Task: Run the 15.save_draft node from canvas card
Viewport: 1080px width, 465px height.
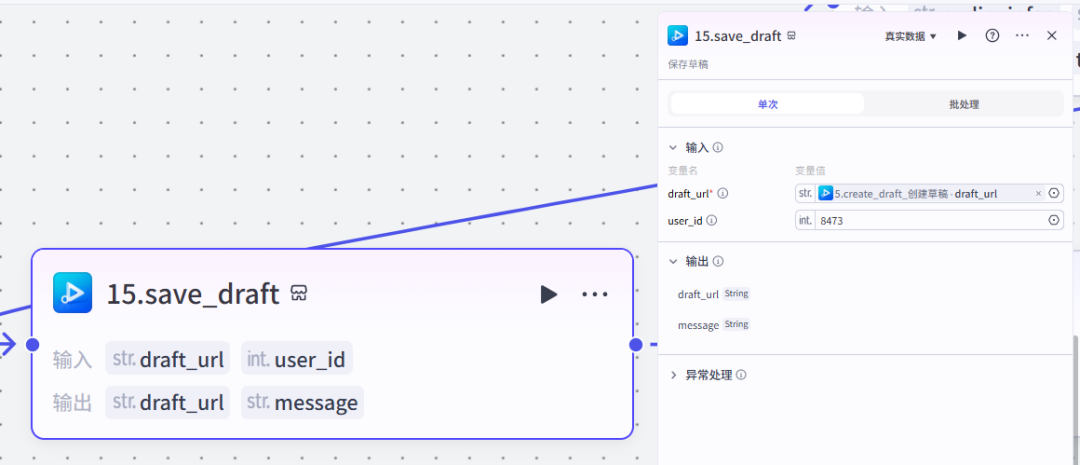Action: pos(548,295)
